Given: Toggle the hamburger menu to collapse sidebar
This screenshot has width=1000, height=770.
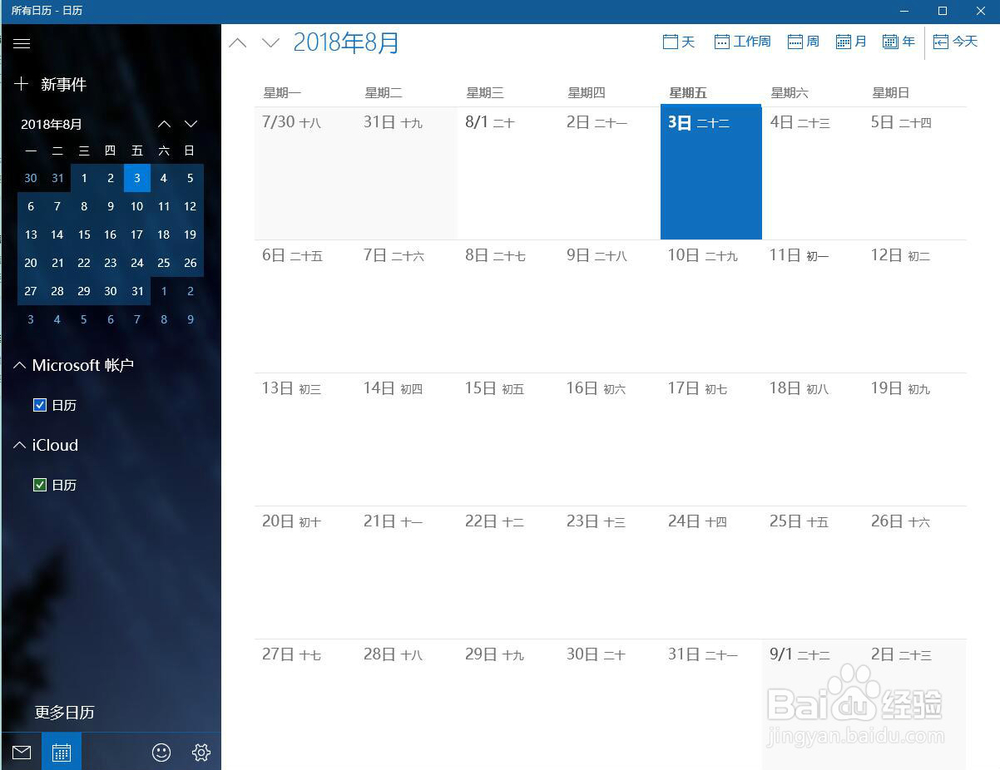Looking at the screenshot, I should [x=21, y=43].
